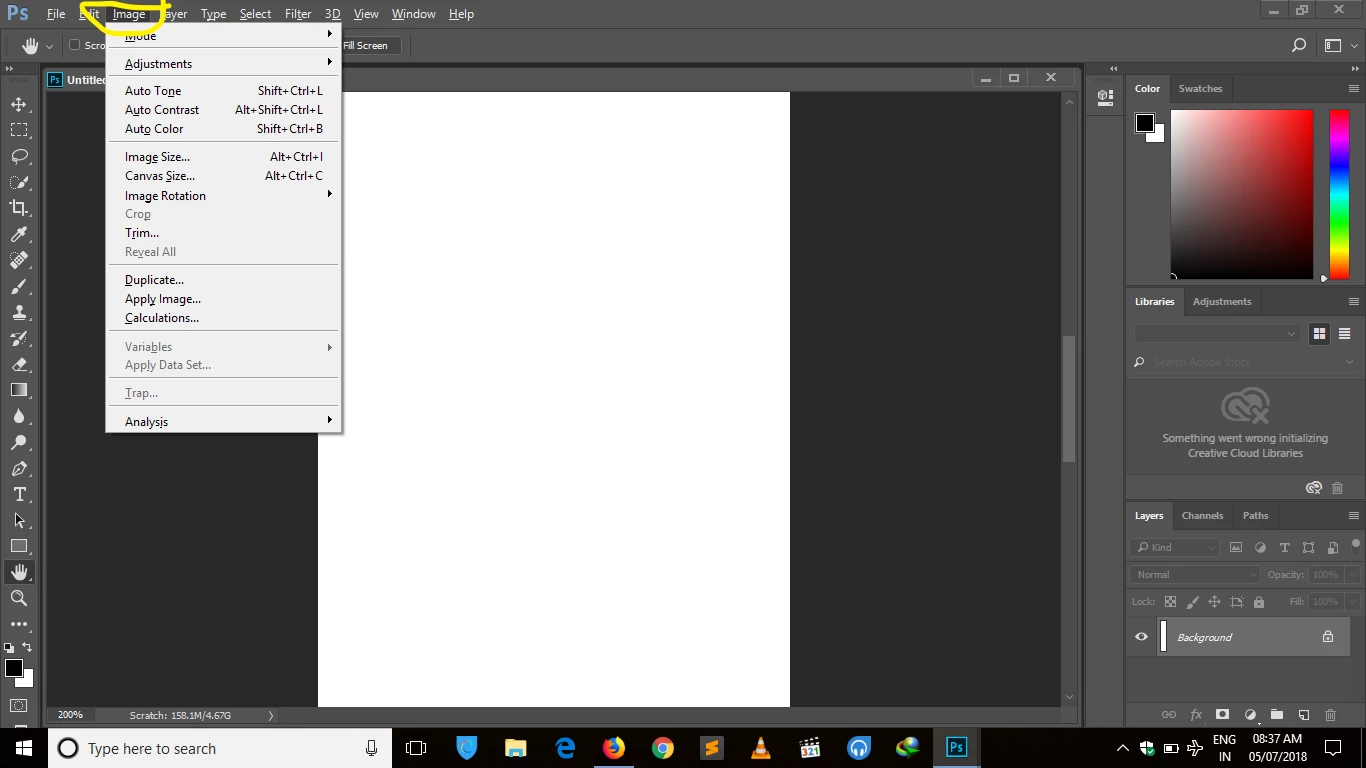Expand the Image Rotation submenu

pos(224,196)
